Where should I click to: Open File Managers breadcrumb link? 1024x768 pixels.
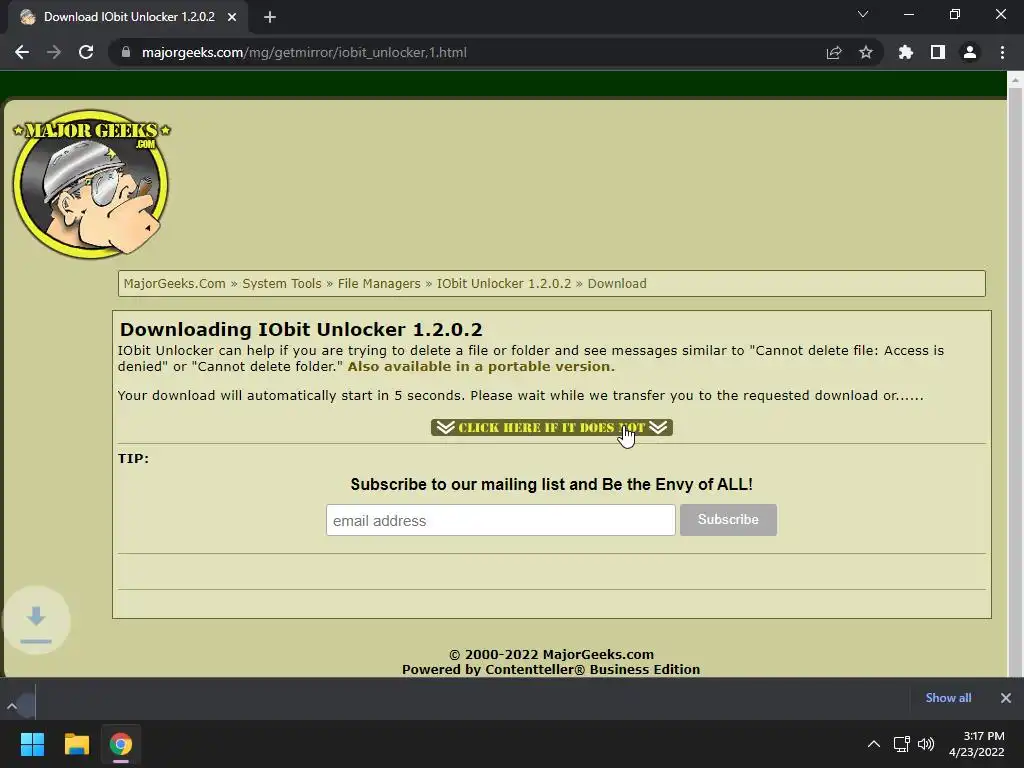click(x=379, y=283)
